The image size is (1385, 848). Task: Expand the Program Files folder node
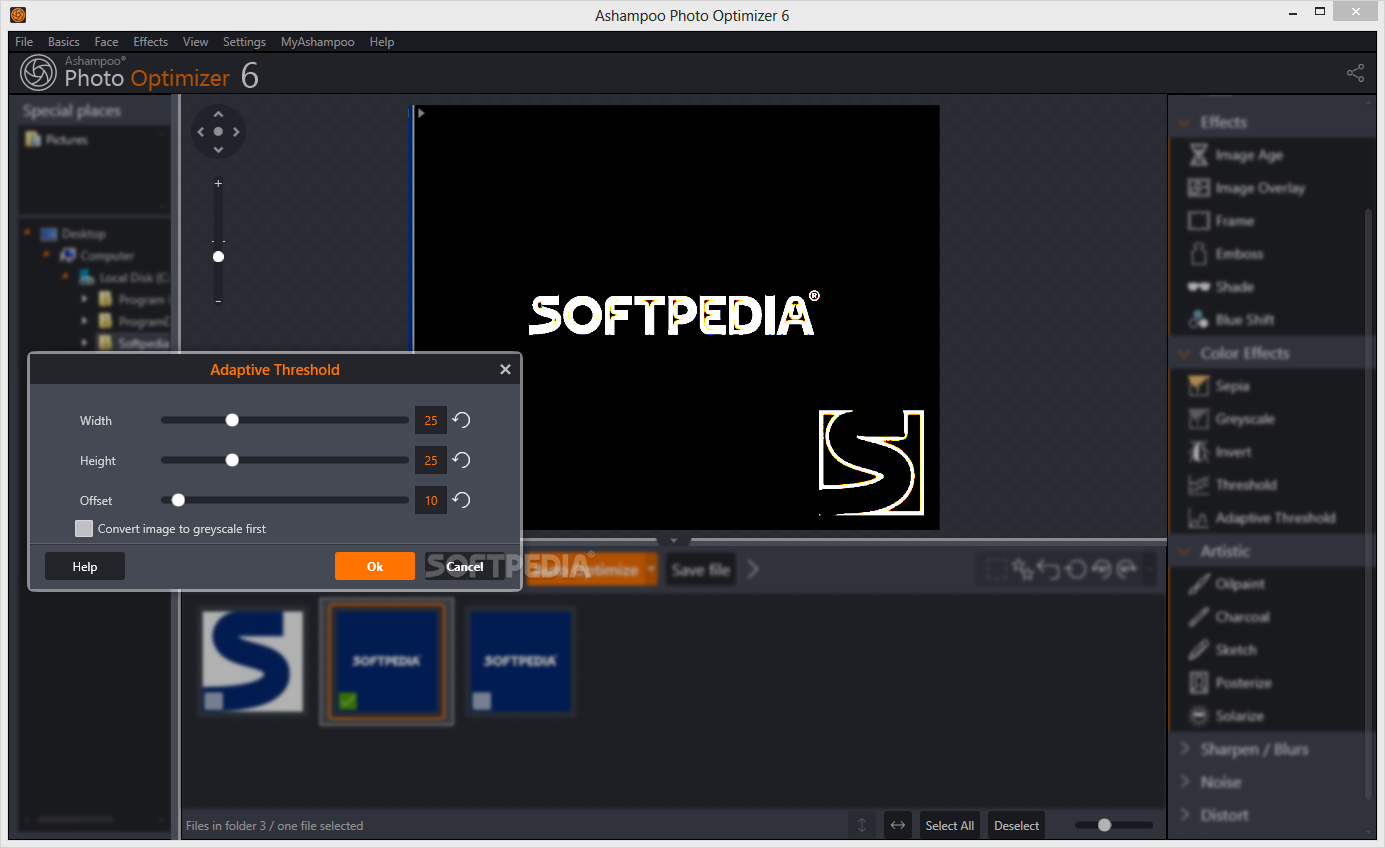84,299
